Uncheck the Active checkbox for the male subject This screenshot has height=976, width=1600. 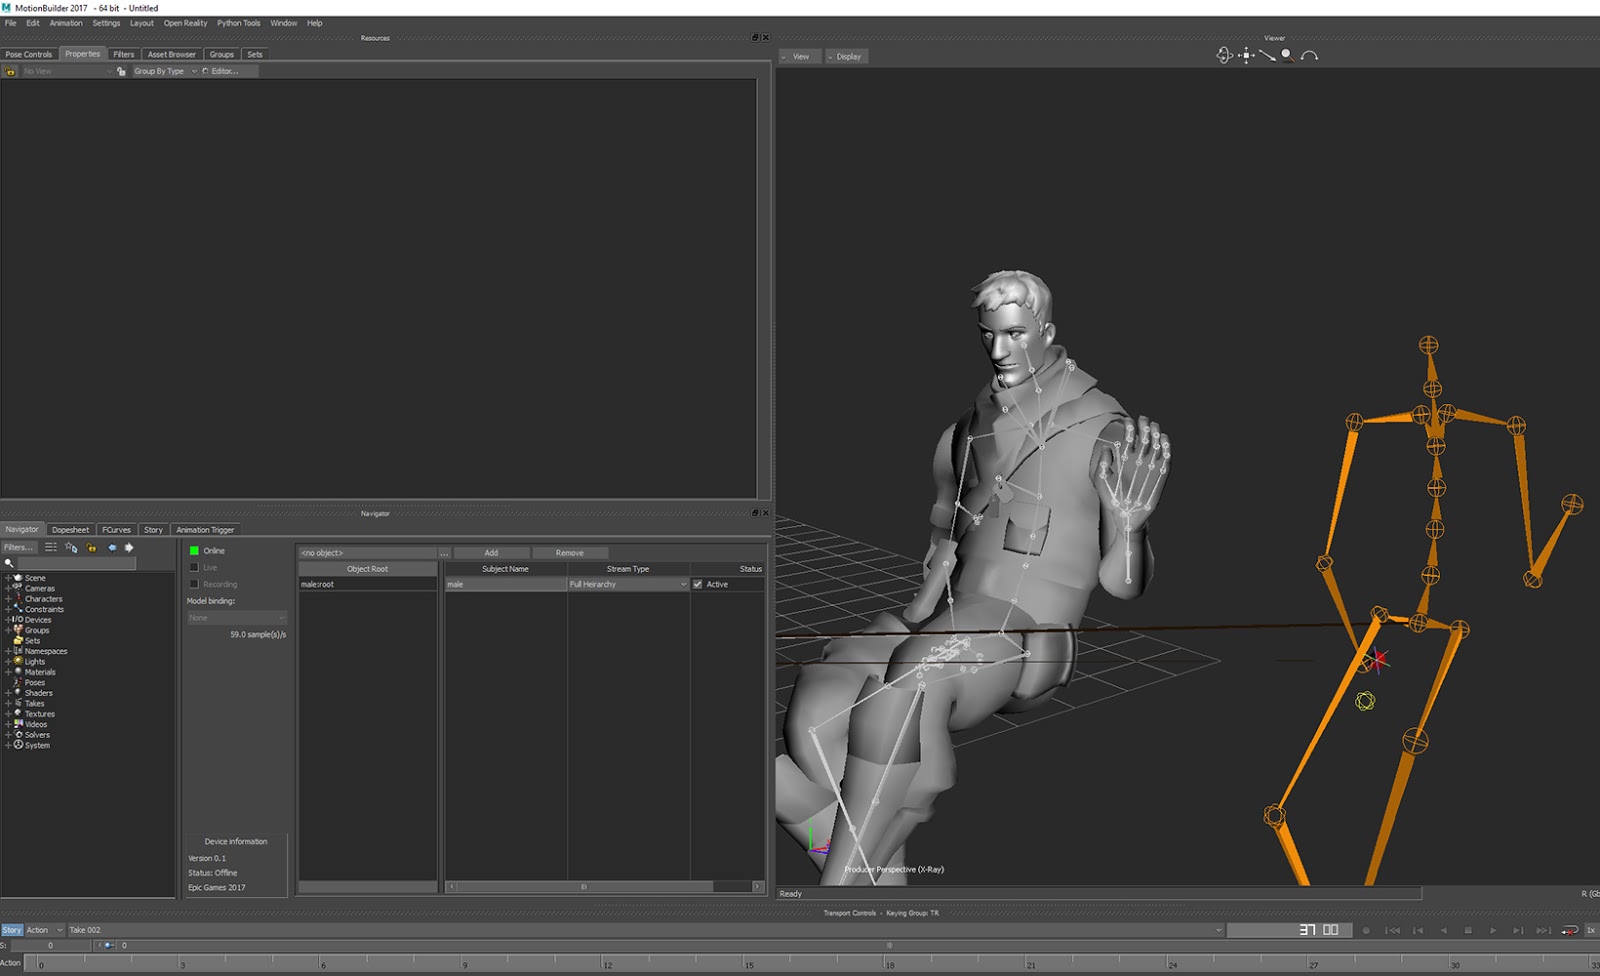tap(697, 584)
